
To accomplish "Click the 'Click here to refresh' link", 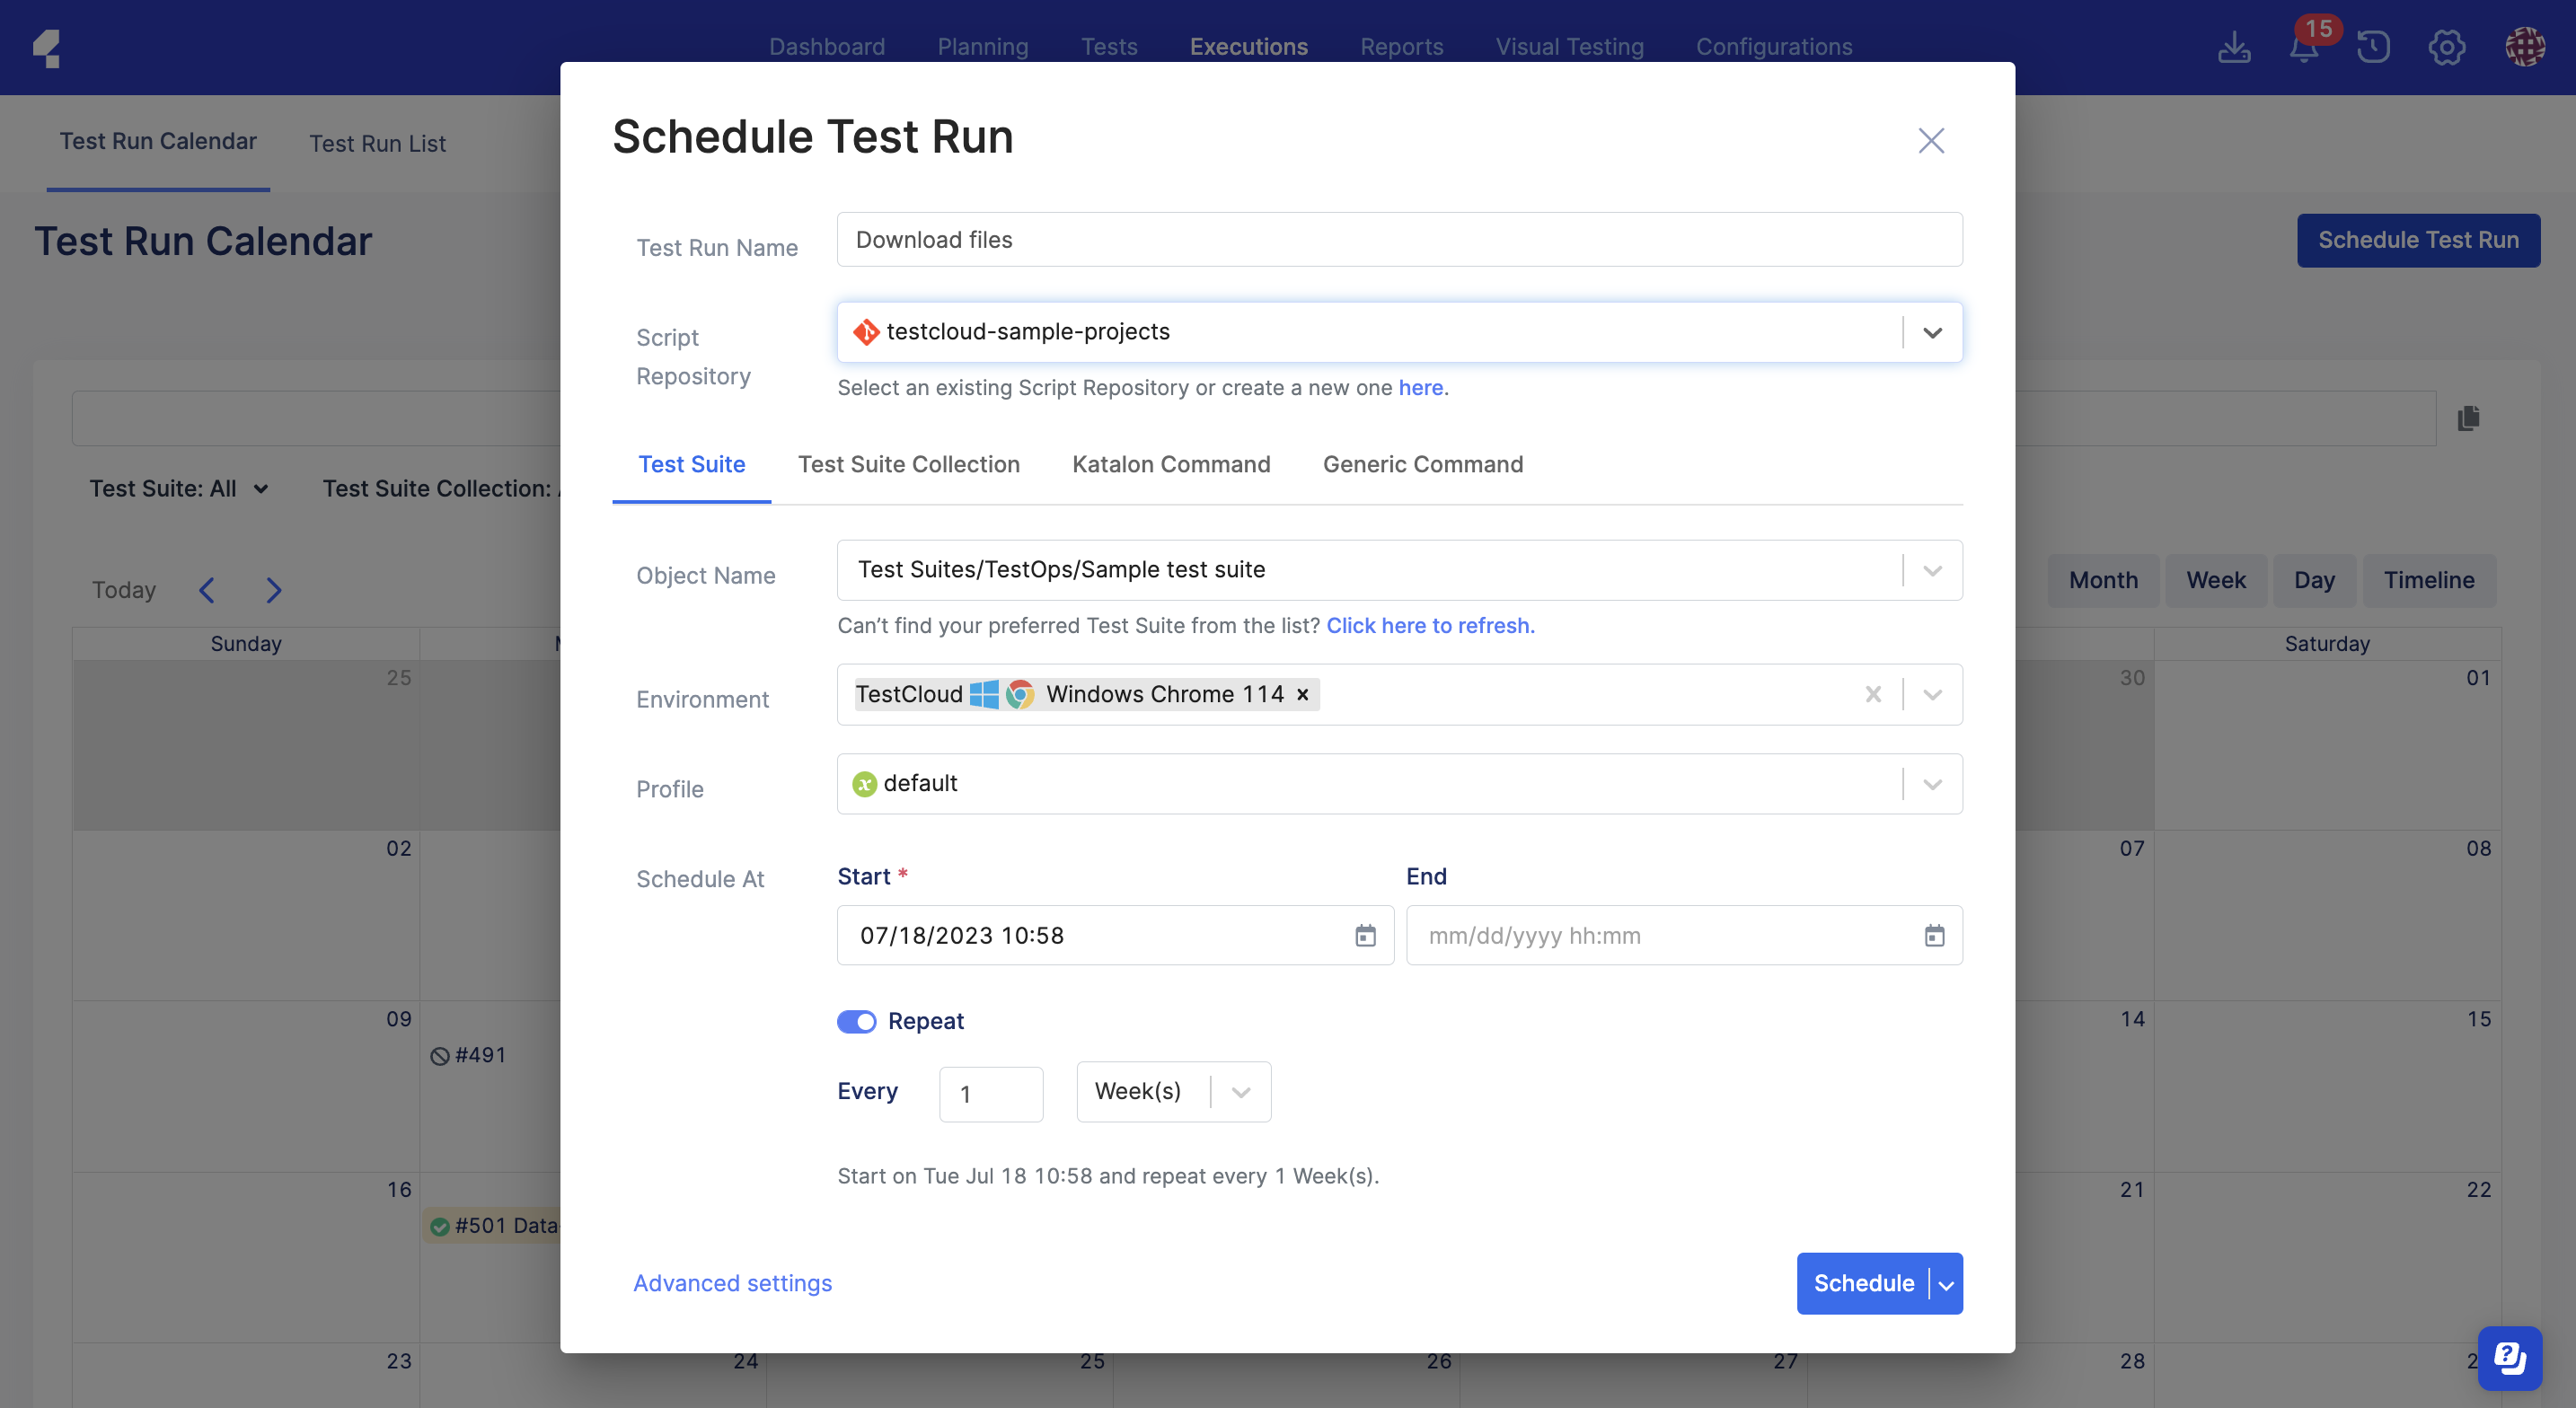I will tap(1429, 625).
